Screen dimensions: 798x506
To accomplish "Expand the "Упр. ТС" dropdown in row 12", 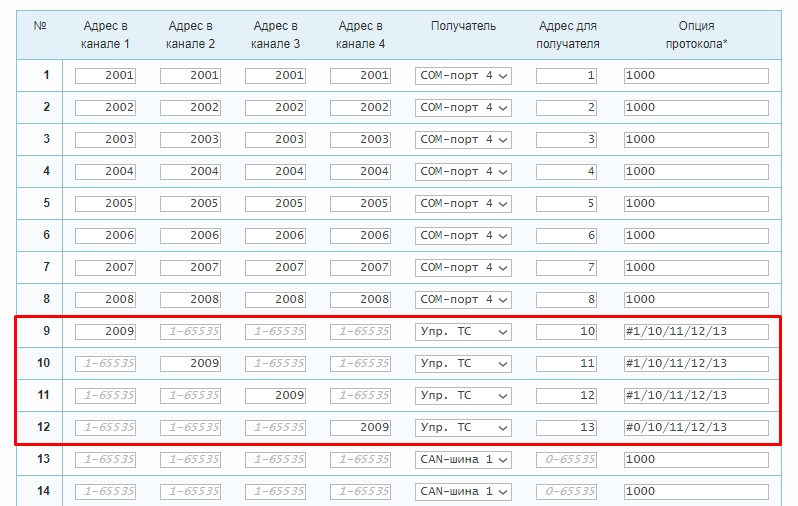I will tap(463, 428).
